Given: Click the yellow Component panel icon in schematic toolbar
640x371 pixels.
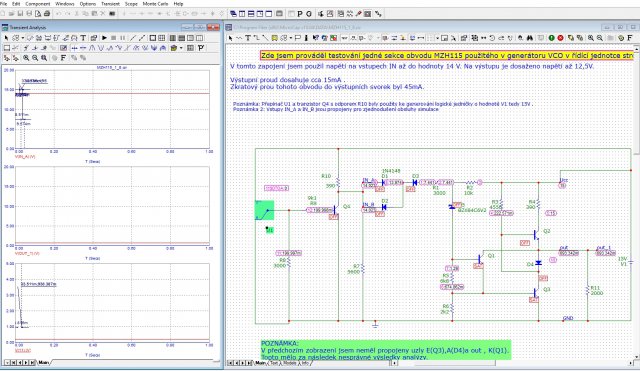Looking at the screenshot, I should click(x=274, y=38).
